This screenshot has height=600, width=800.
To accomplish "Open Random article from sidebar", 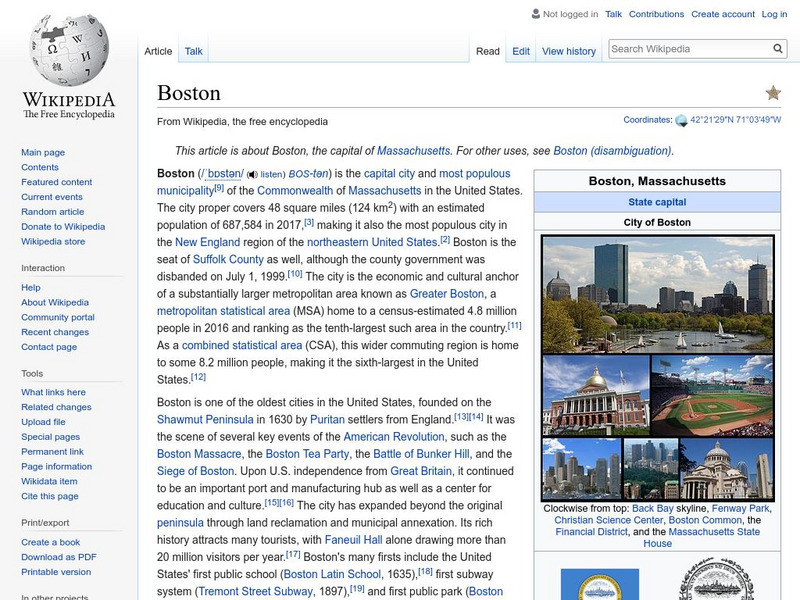I will tap(52, 212).
